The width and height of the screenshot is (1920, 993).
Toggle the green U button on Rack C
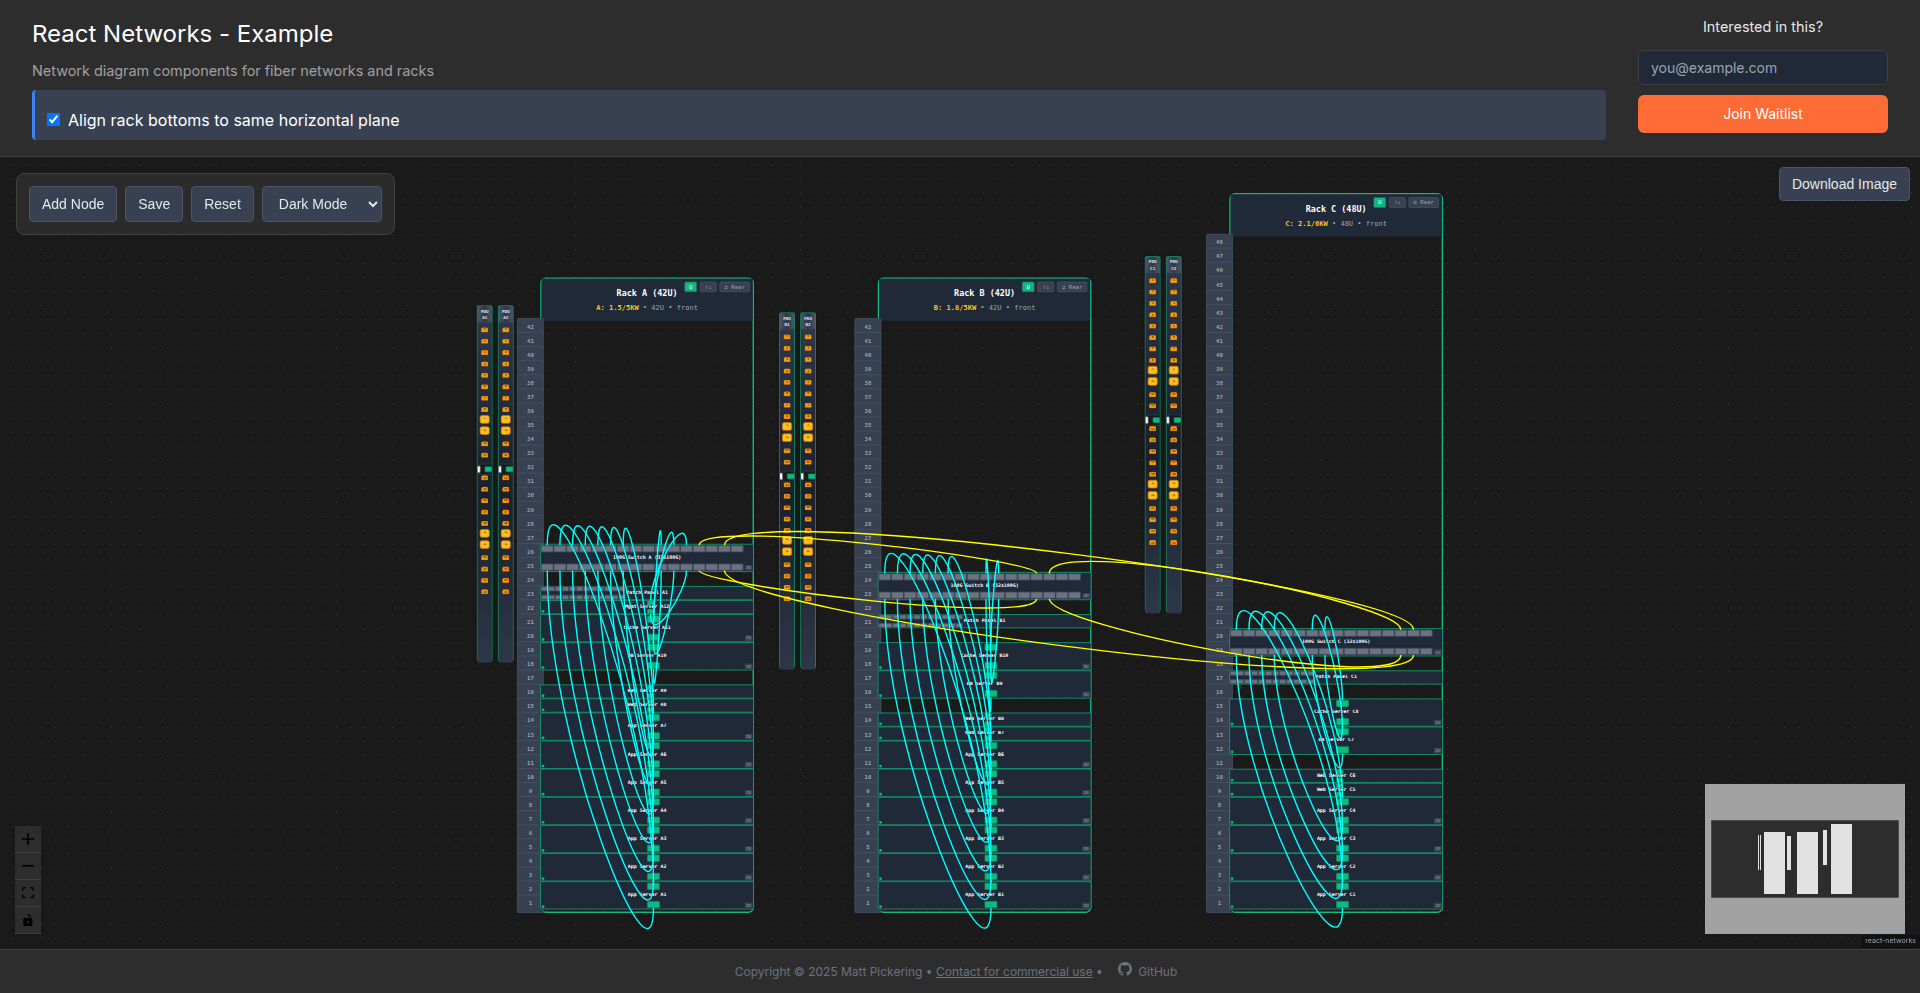coord(1380,202)
